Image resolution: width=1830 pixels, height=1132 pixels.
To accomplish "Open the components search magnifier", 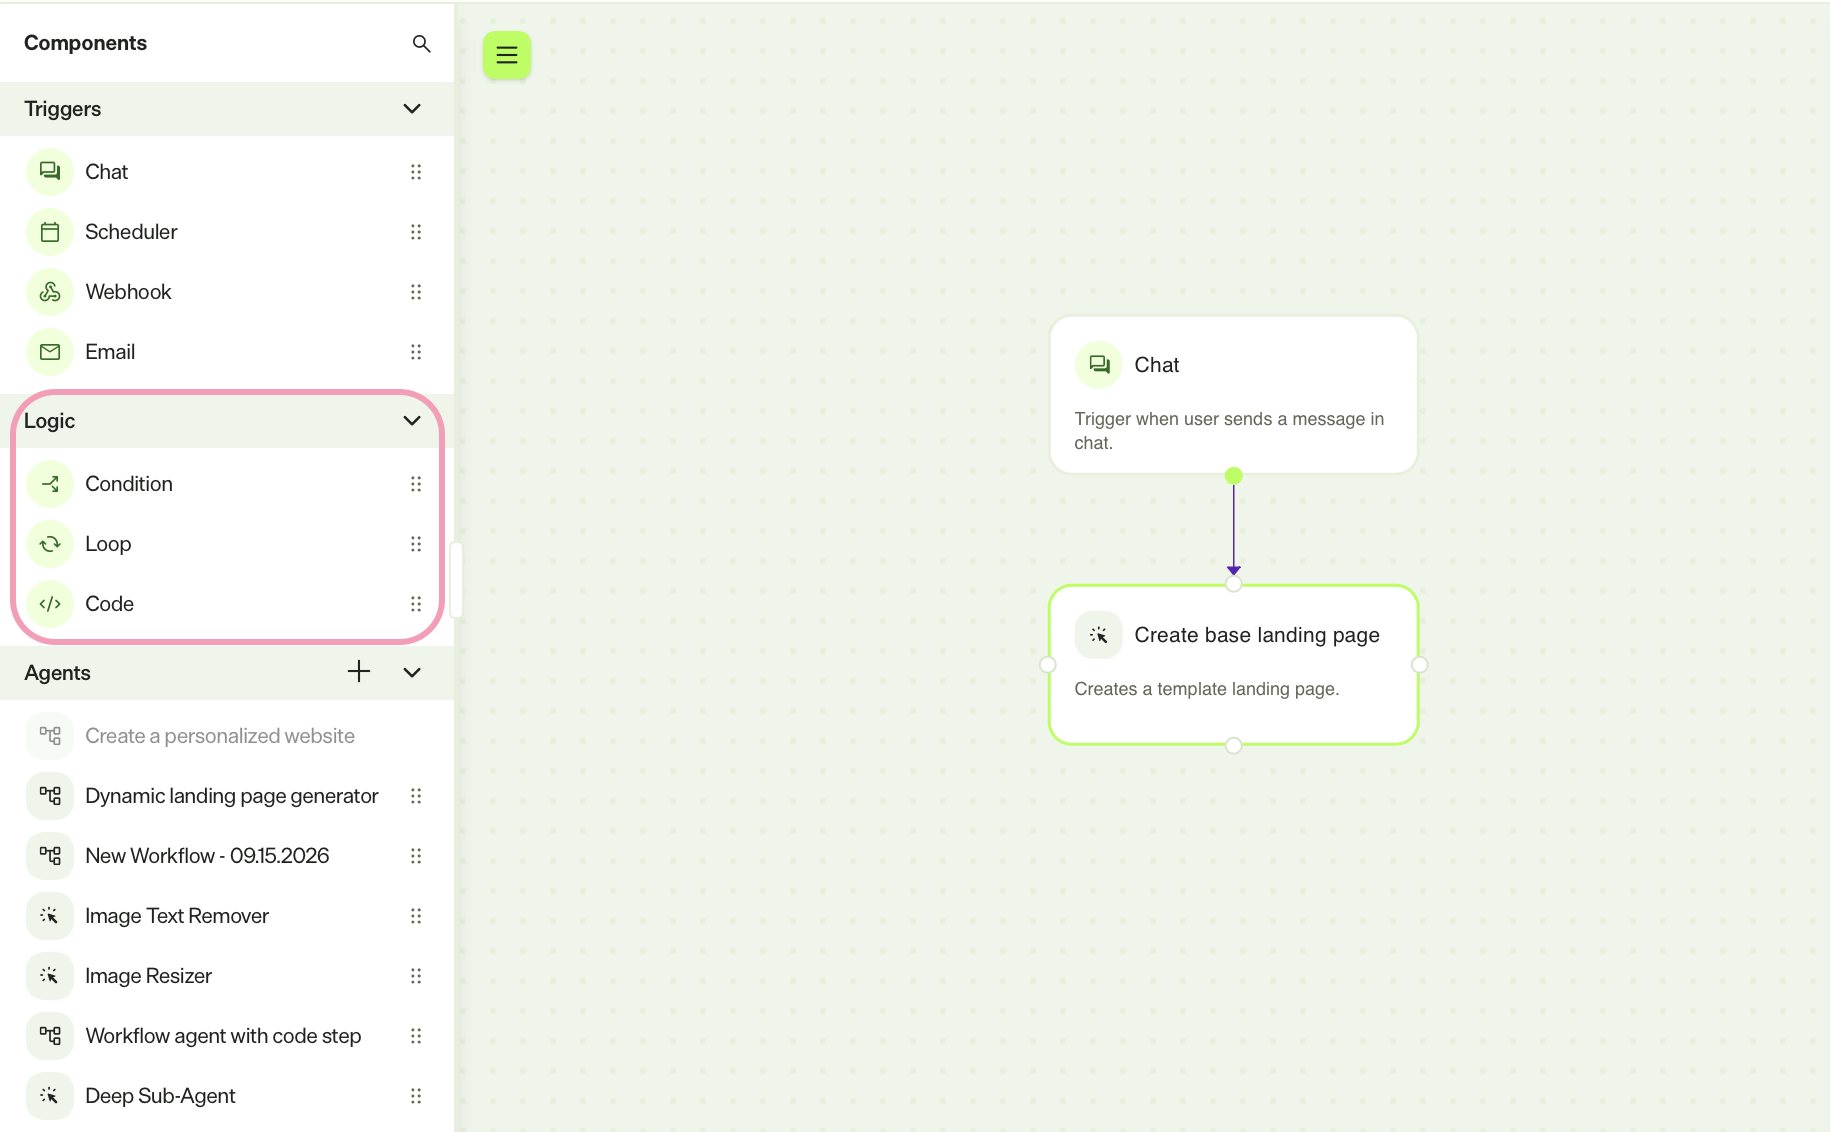I will point(421,44).
